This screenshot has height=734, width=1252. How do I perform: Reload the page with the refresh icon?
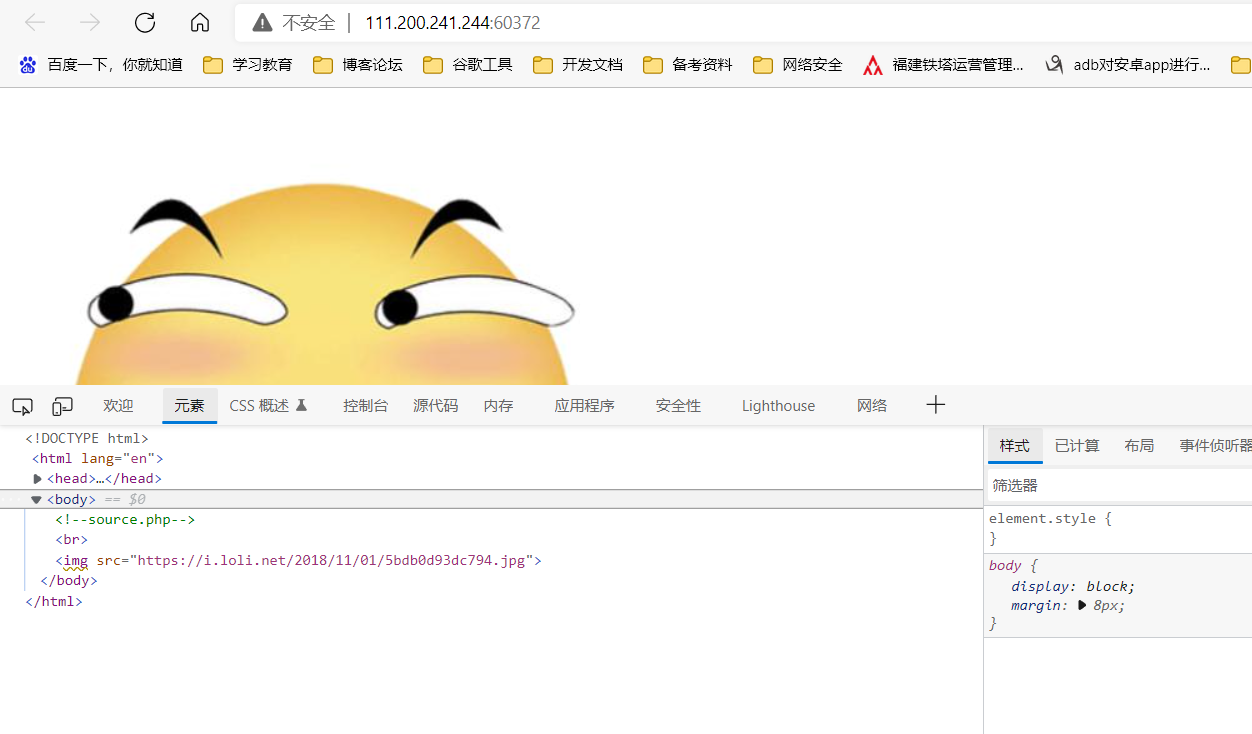tap(144, 22)
